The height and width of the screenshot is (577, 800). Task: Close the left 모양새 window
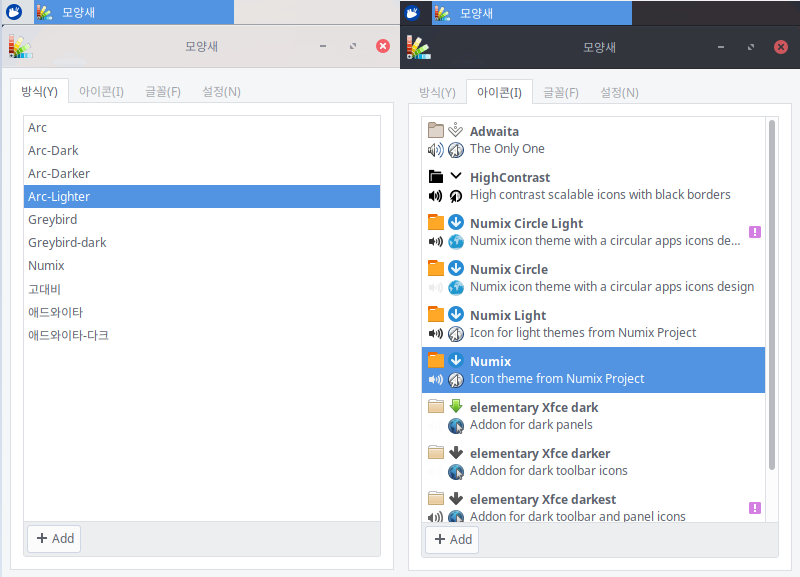click(383, 46)
